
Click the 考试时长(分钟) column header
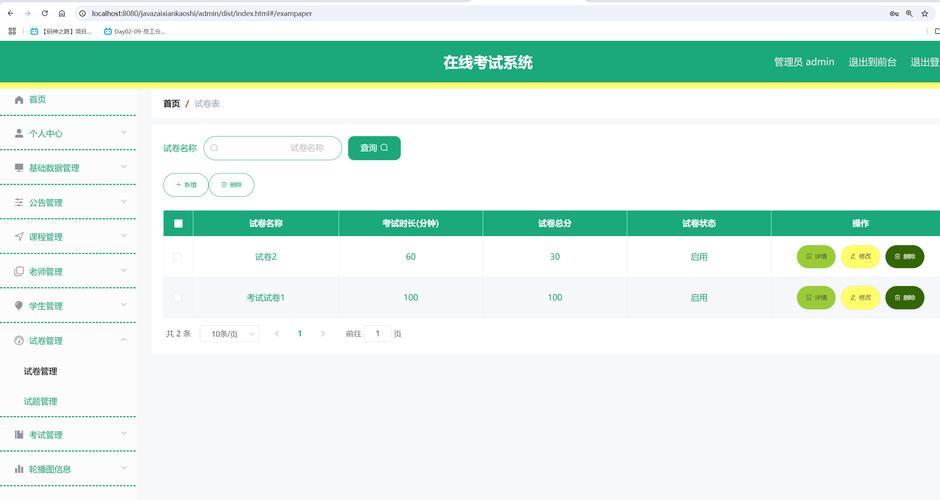tap(411, 224)
